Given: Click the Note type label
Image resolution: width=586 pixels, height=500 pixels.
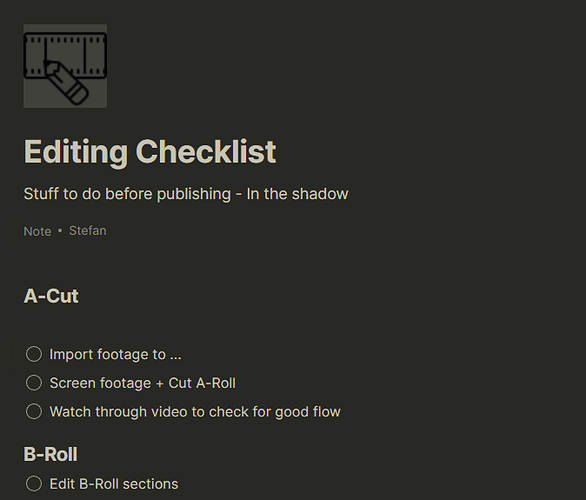Looking at the screenshot, I should [x=37, y=231].
